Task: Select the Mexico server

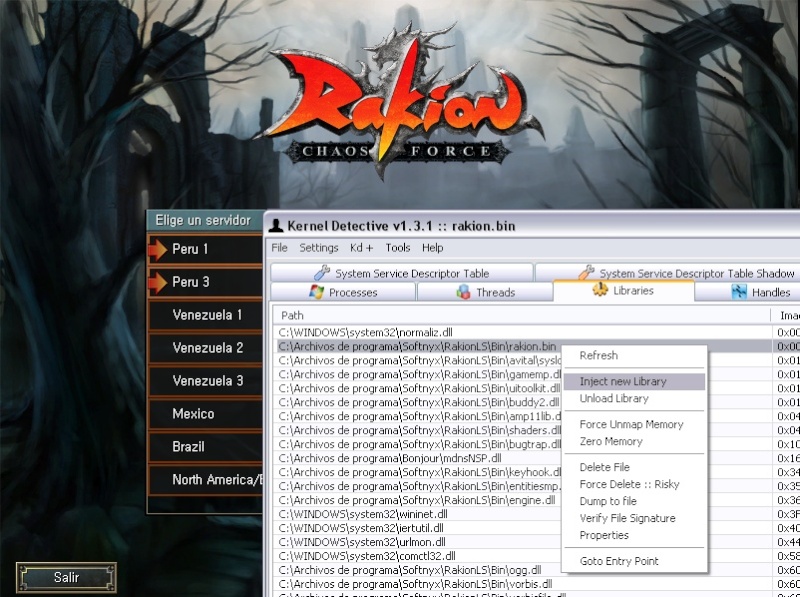Action: pos(205,414)
